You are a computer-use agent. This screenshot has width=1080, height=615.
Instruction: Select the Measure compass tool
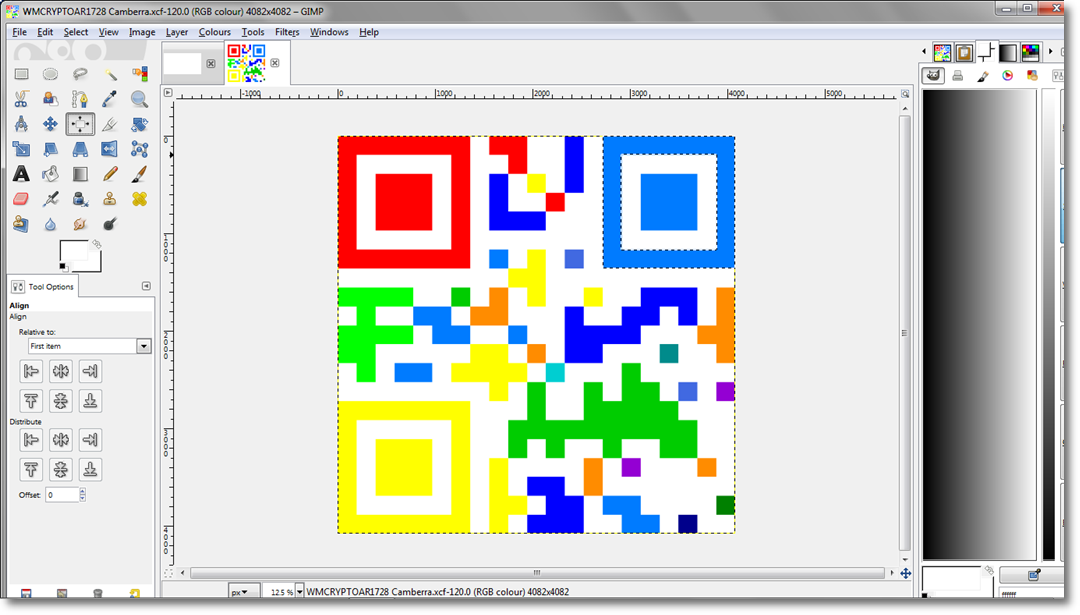click(x=21, y=124)
